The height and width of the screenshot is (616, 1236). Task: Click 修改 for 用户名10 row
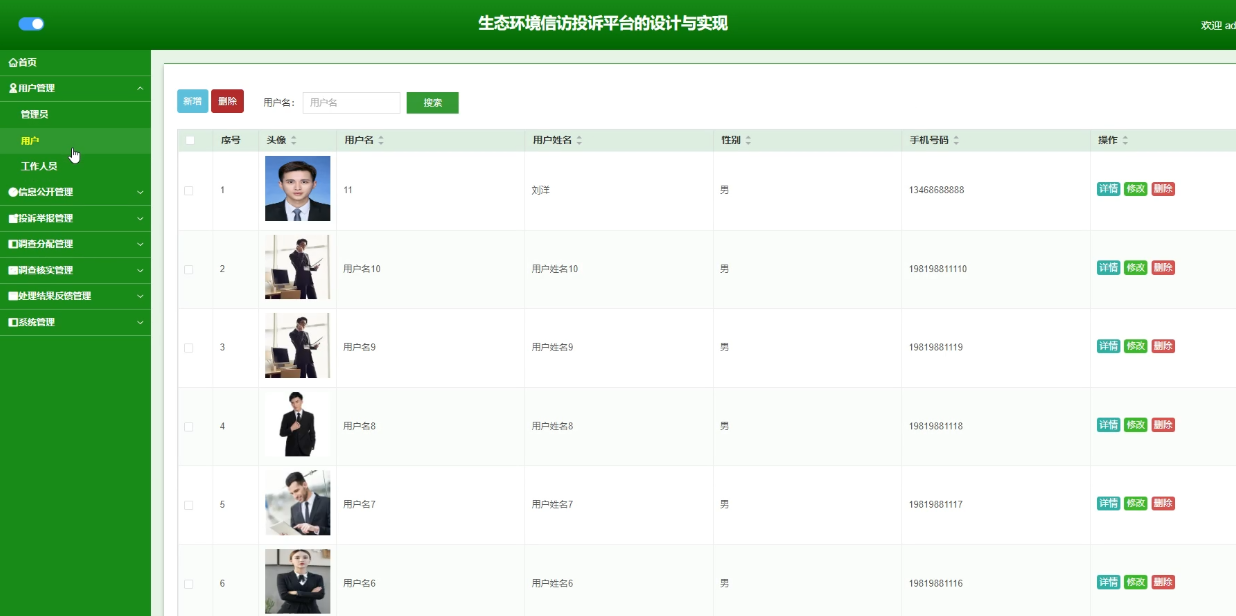1135,267
